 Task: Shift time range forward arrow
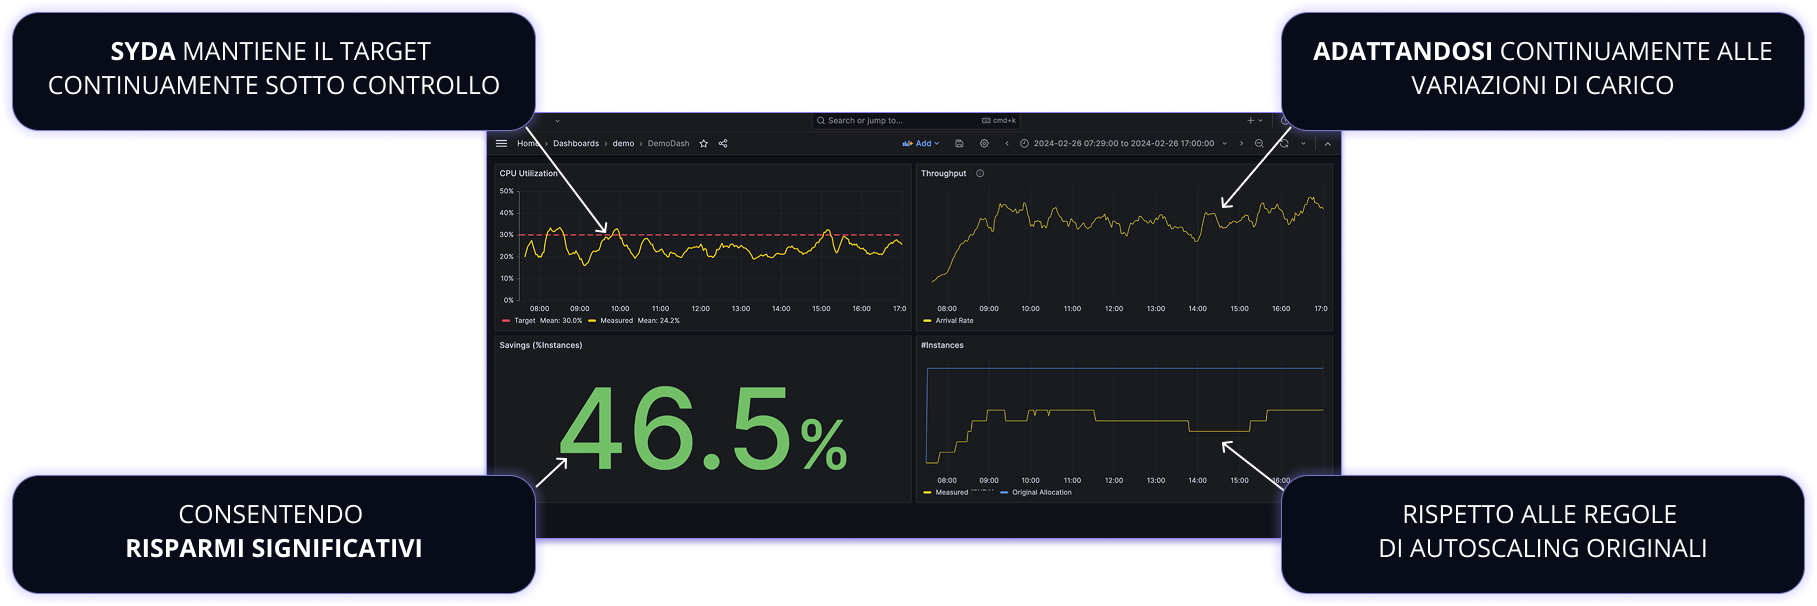(1242, 144)
